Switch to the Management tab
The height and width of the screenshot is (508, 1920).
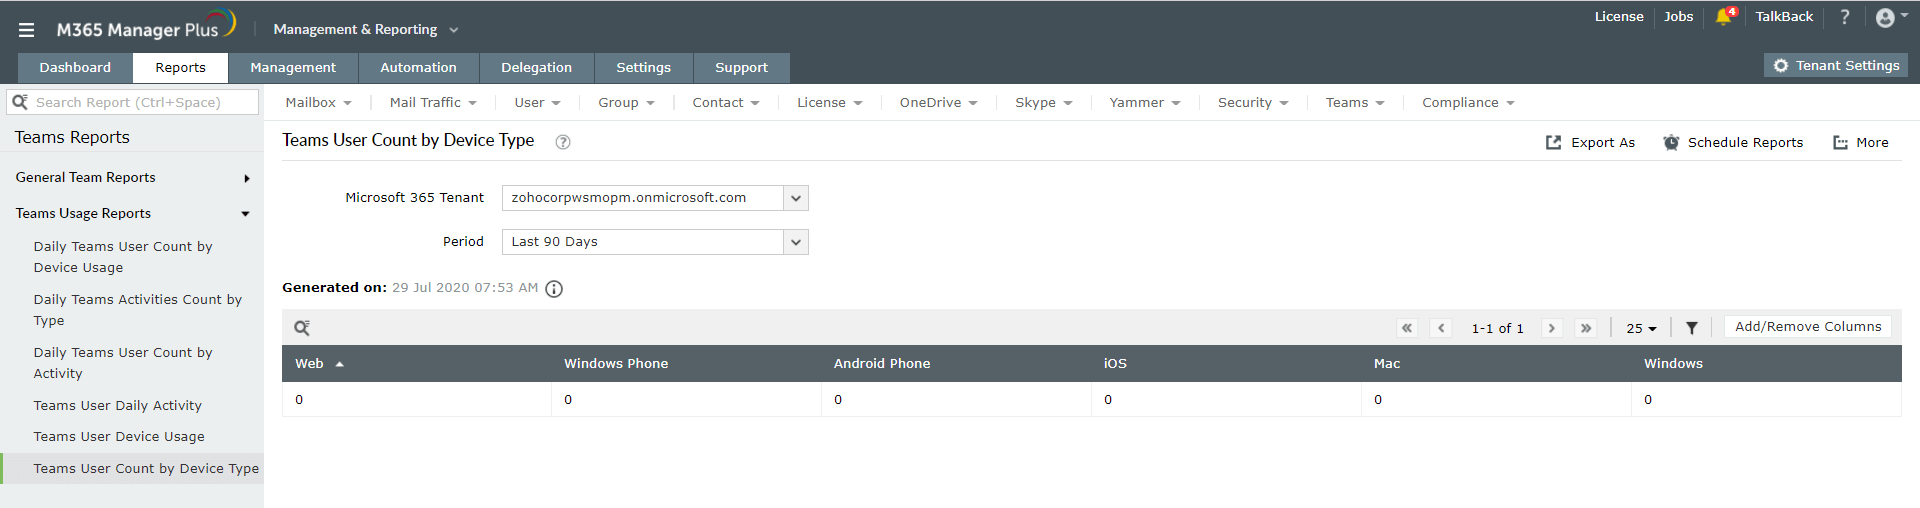pos(293,68)
